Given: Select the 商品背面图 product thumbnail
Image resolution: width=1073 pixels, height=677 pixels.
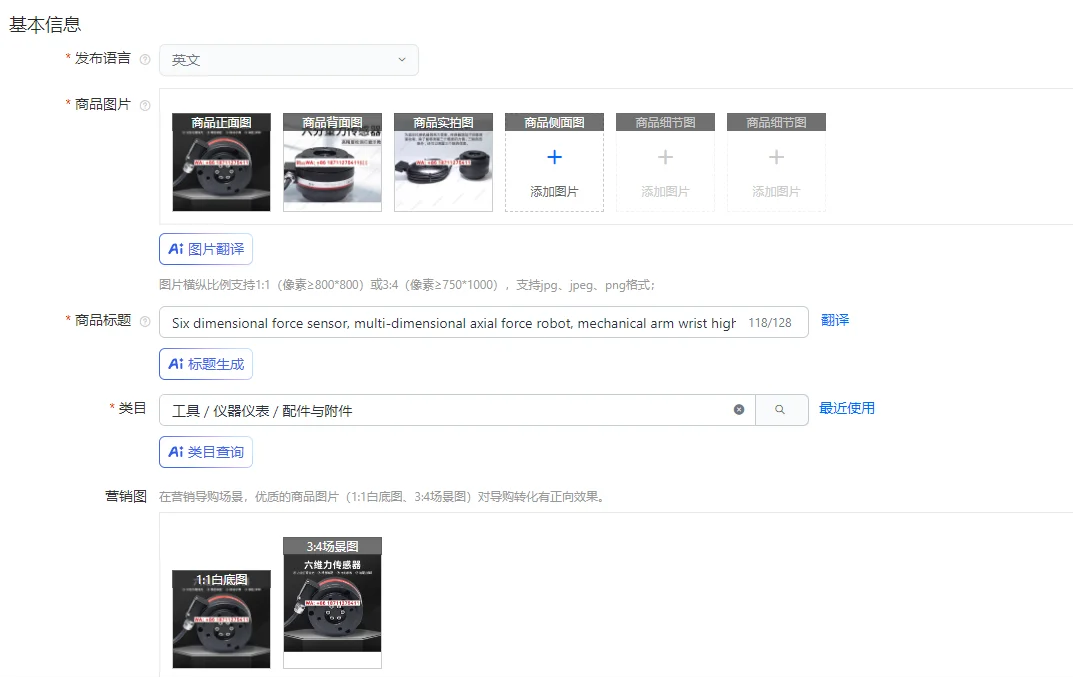Looking at the screenshot, I should coord(332,162).
